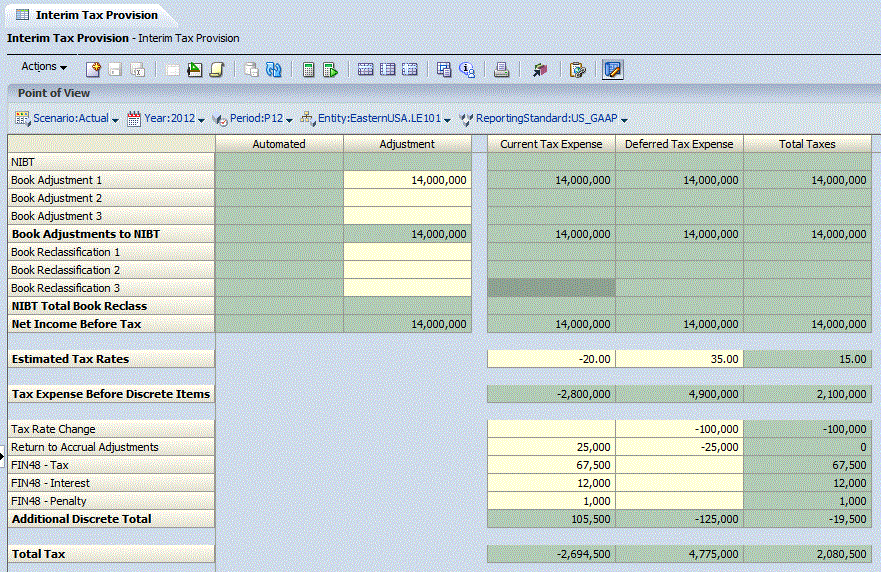Click the Adjustment column header
This screenshot has width=881, height=572.
[x=407, y=144]
